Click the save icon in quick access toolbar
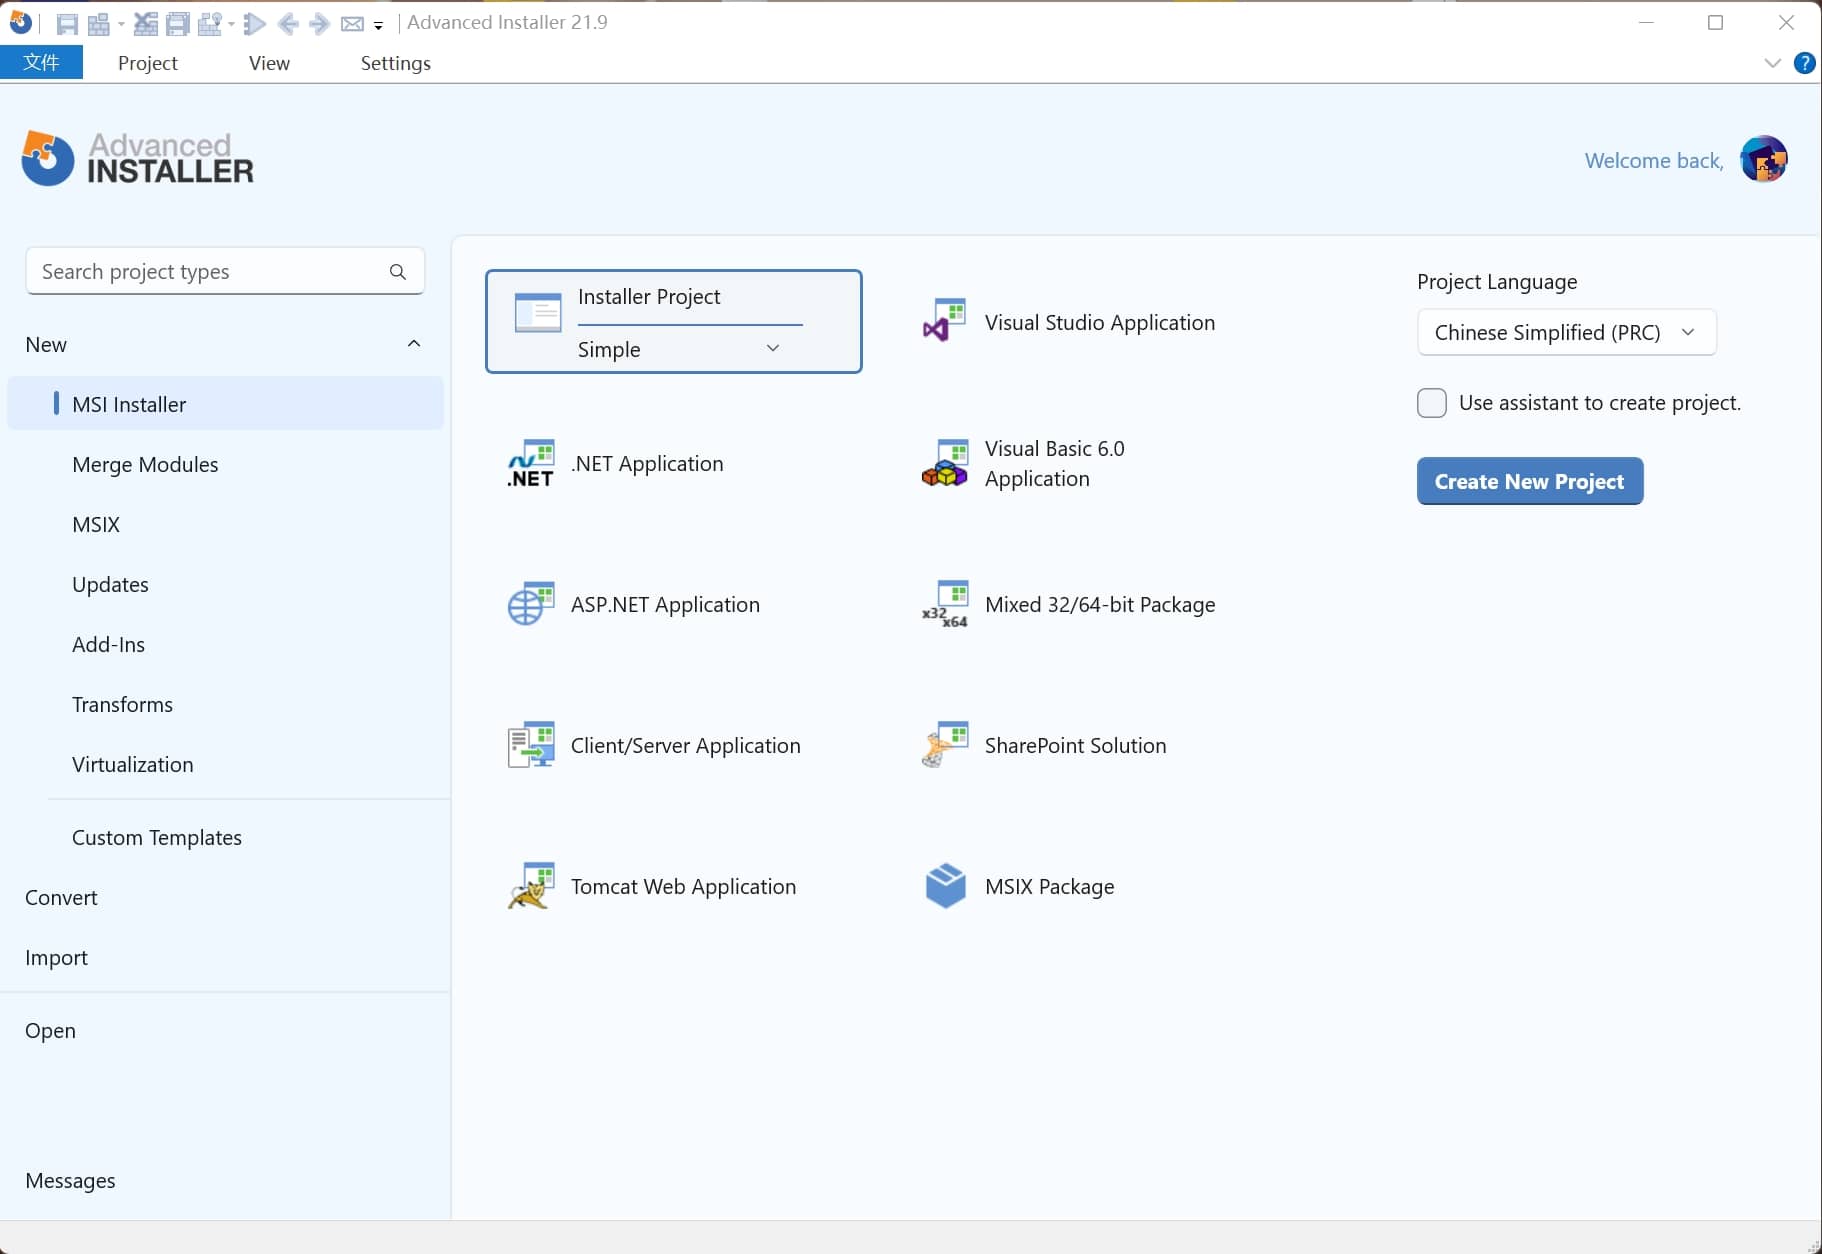The width and height of the screenshot is (1822, 1254). [67, 24]
